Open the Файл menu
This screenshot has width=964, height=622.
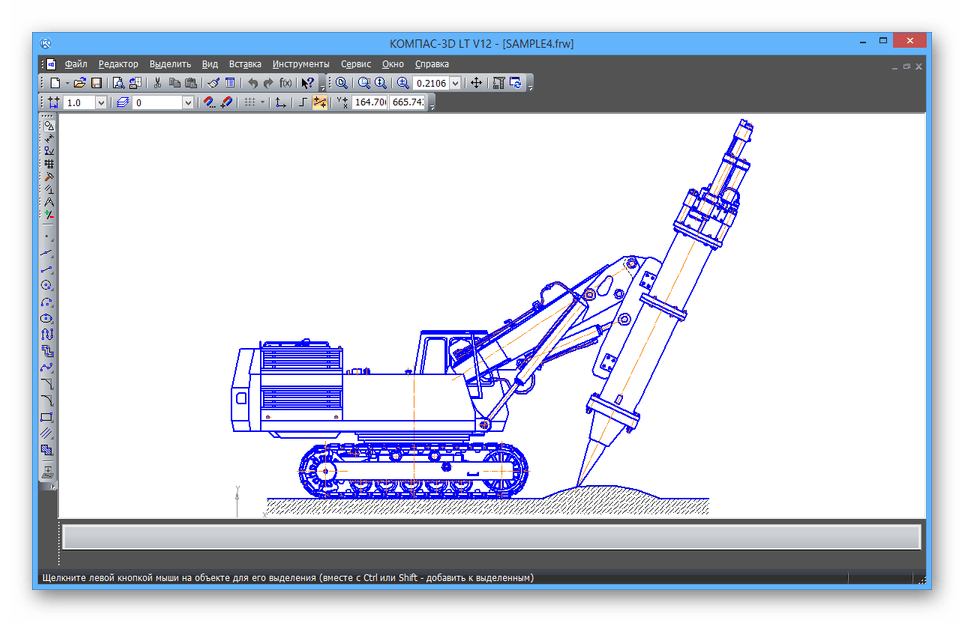76,64
